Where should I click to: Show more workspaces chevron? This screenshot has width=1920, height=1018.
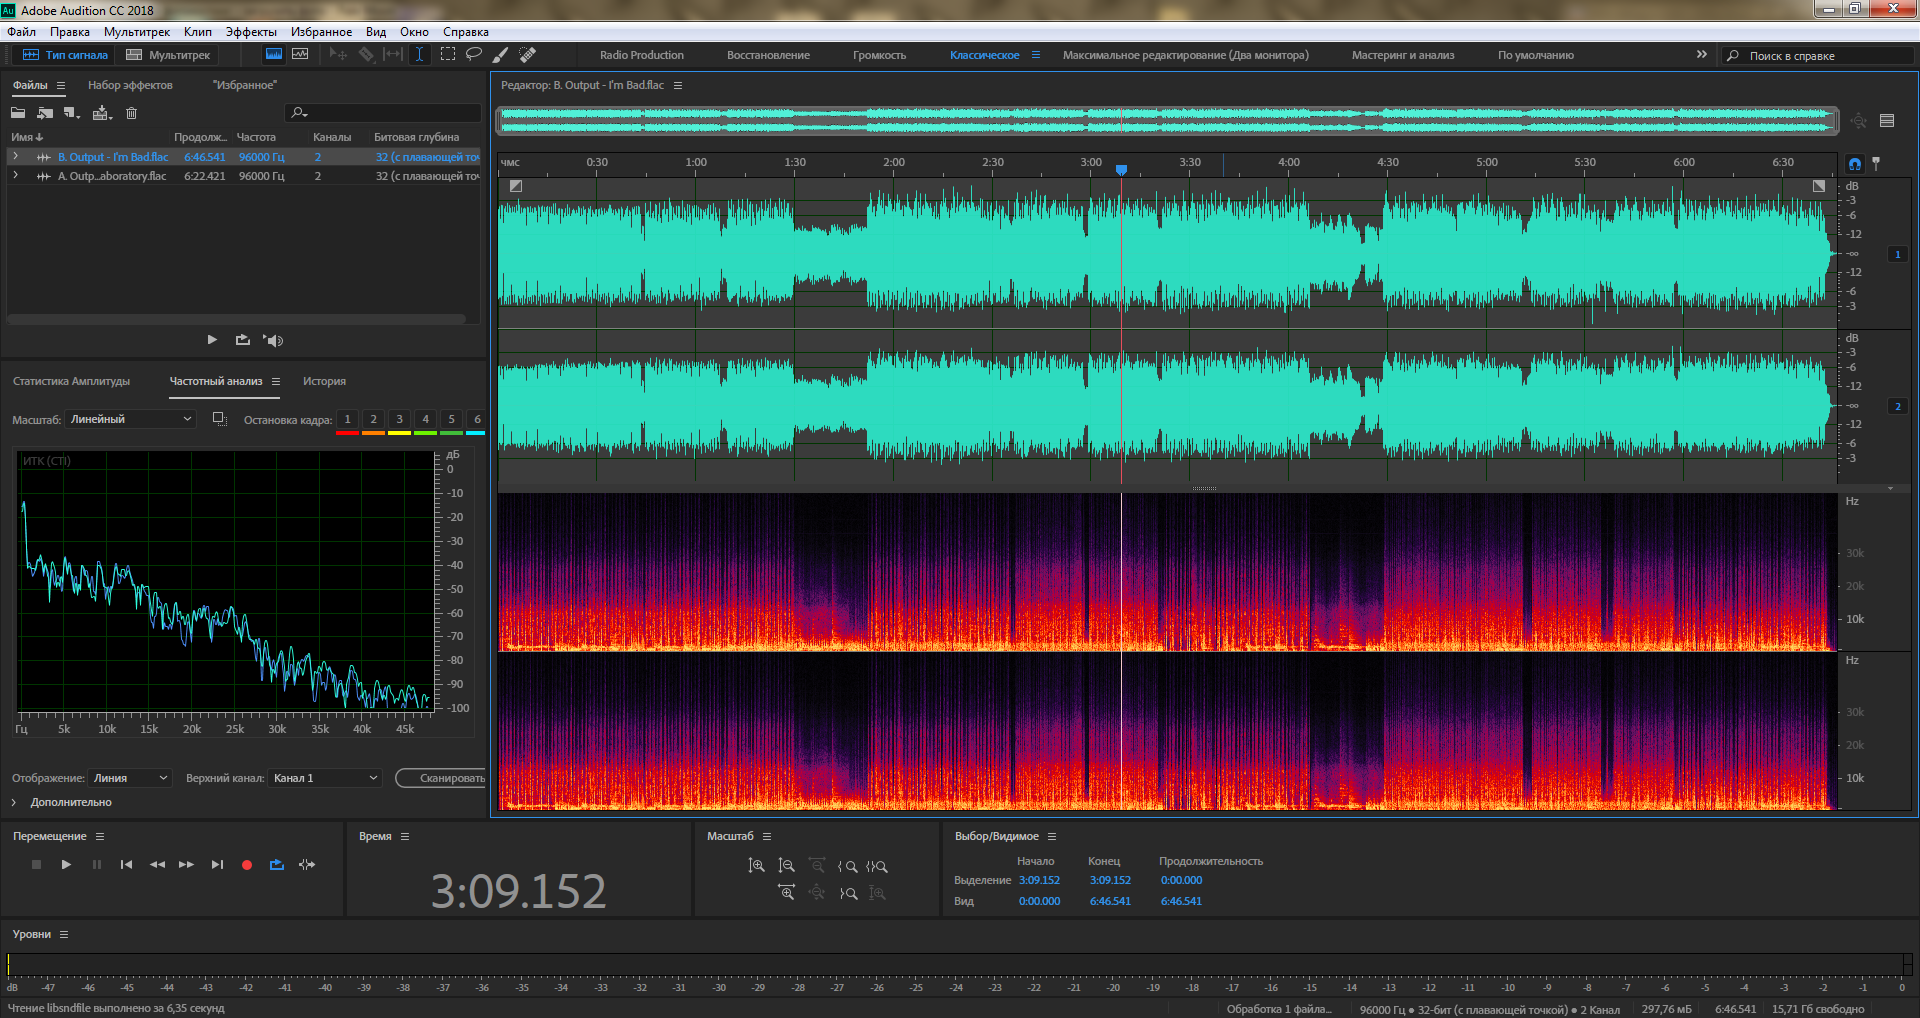pyautogui.click(x=1701, y=54)
